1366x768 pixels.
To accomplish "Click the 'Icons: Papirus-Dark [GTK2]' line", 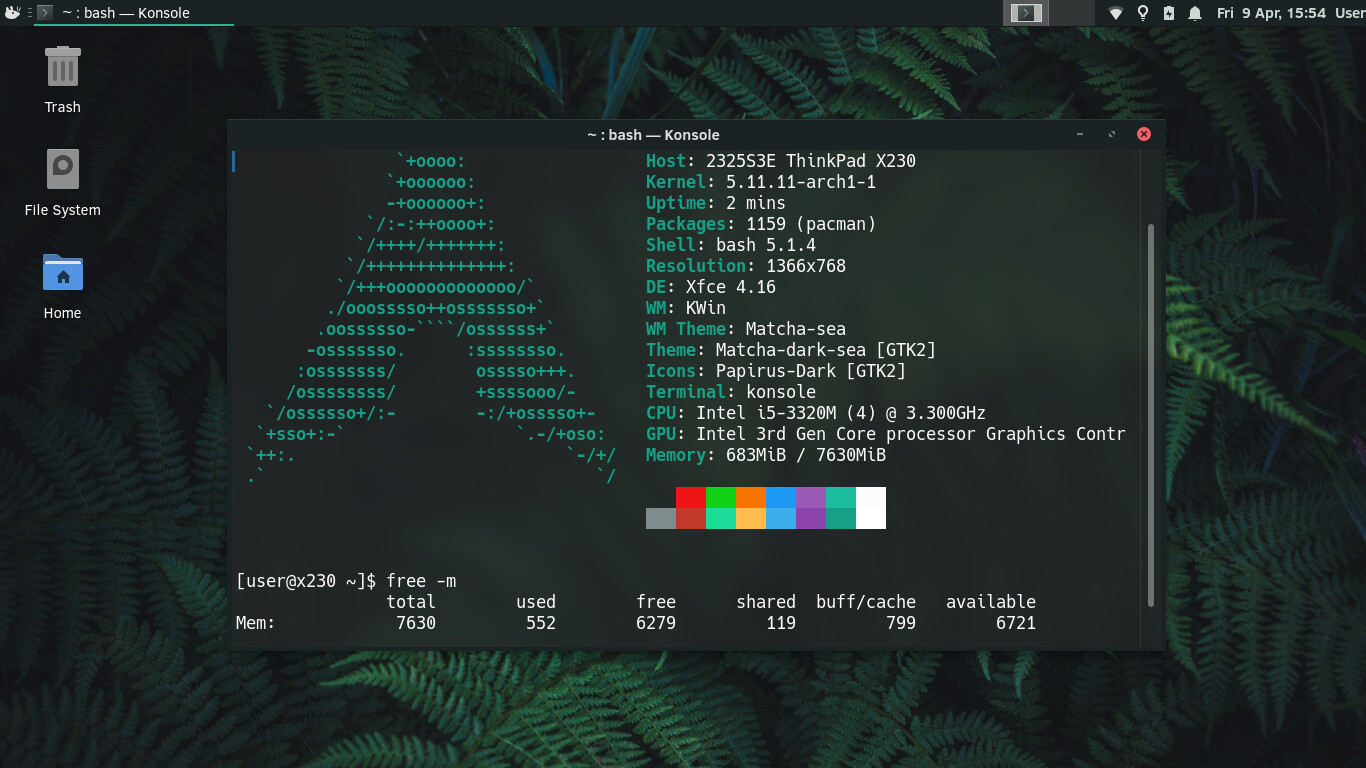I will [776, 371].
